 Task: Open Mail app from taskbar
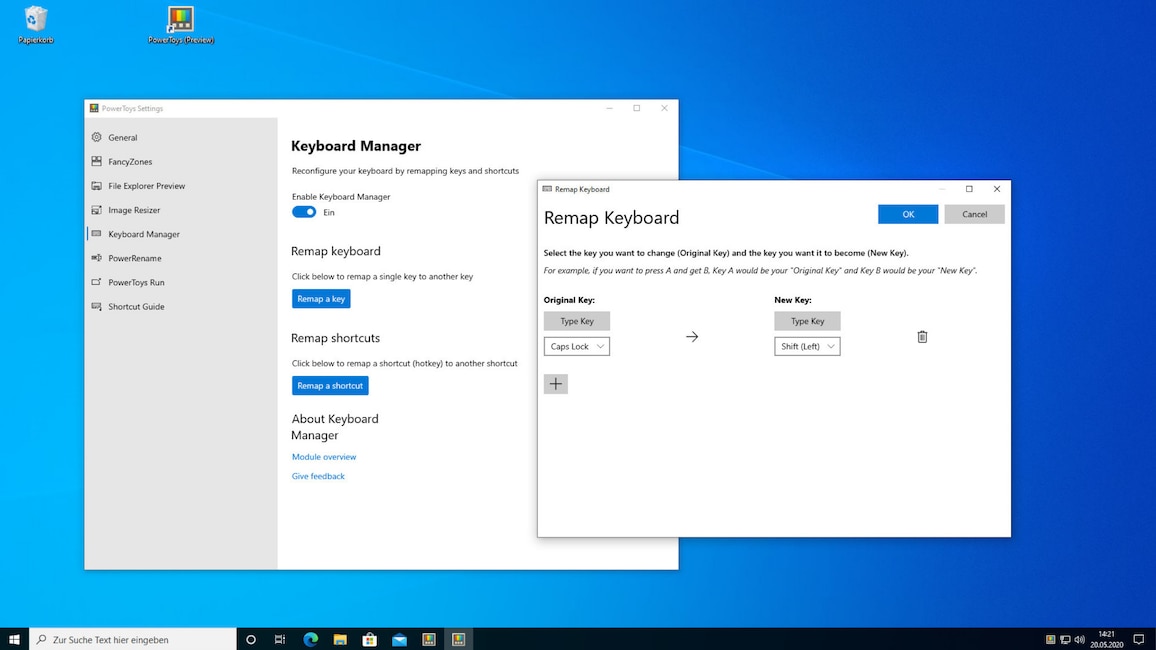[400, 639]
